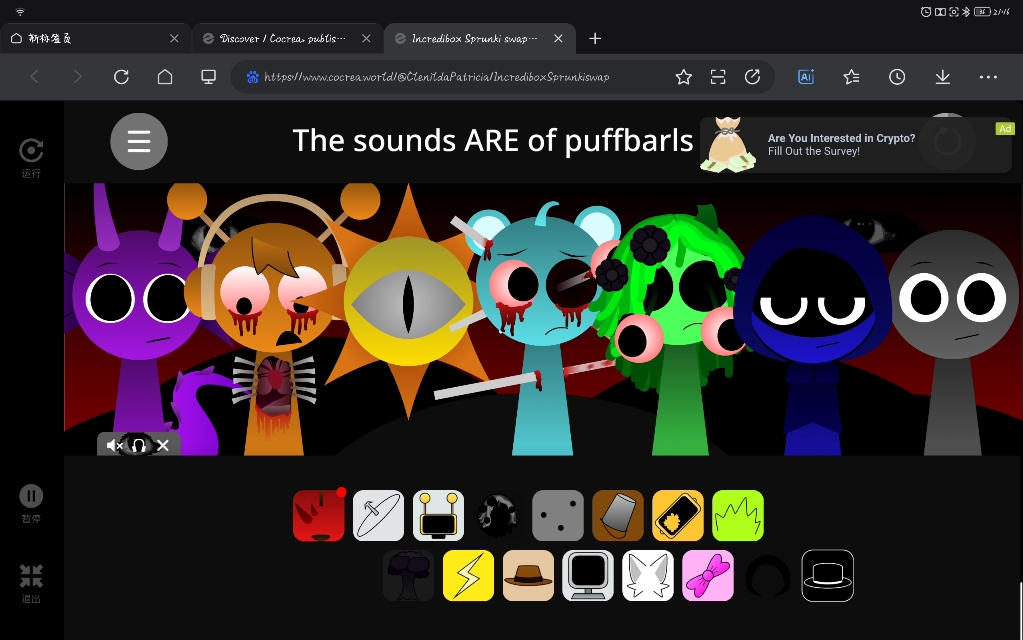Viewport: 1023px width, 640px height.
Task: Focus the cocrea.world address bar
Action: 436,77
